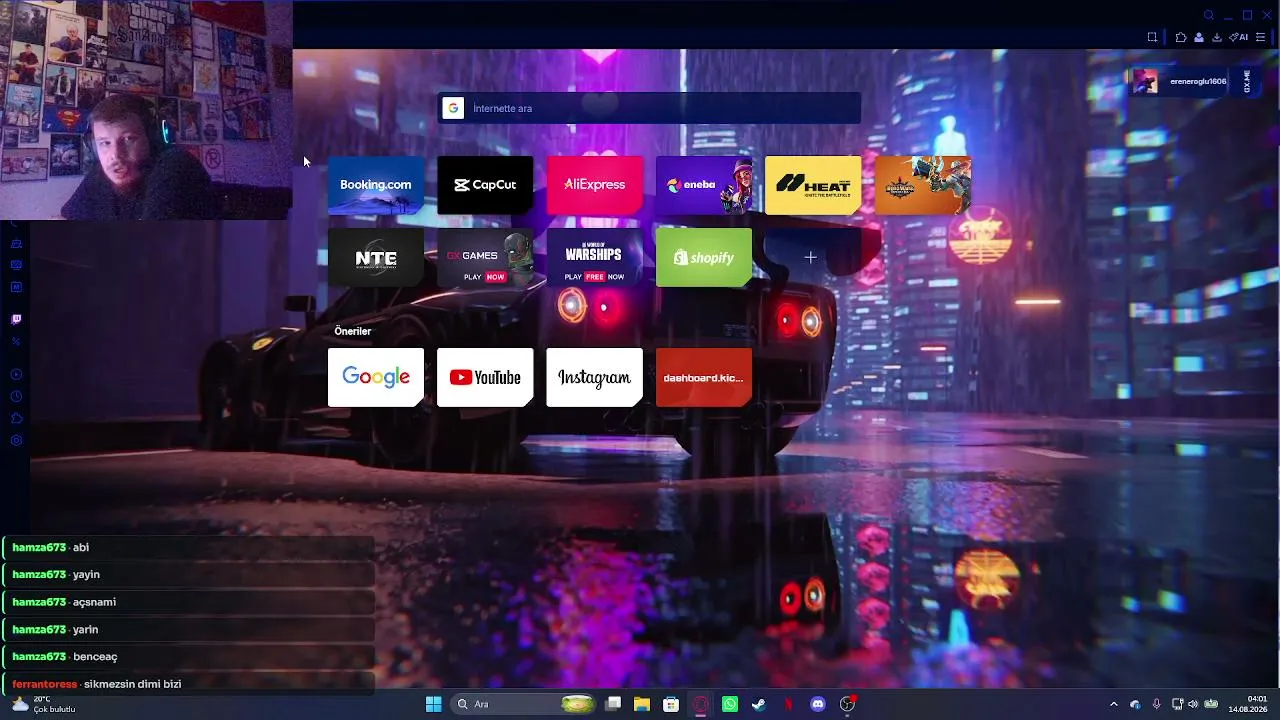Open the sidebar player icon
The width and height of the screenshot is (1280, 720).
point(16,374)
